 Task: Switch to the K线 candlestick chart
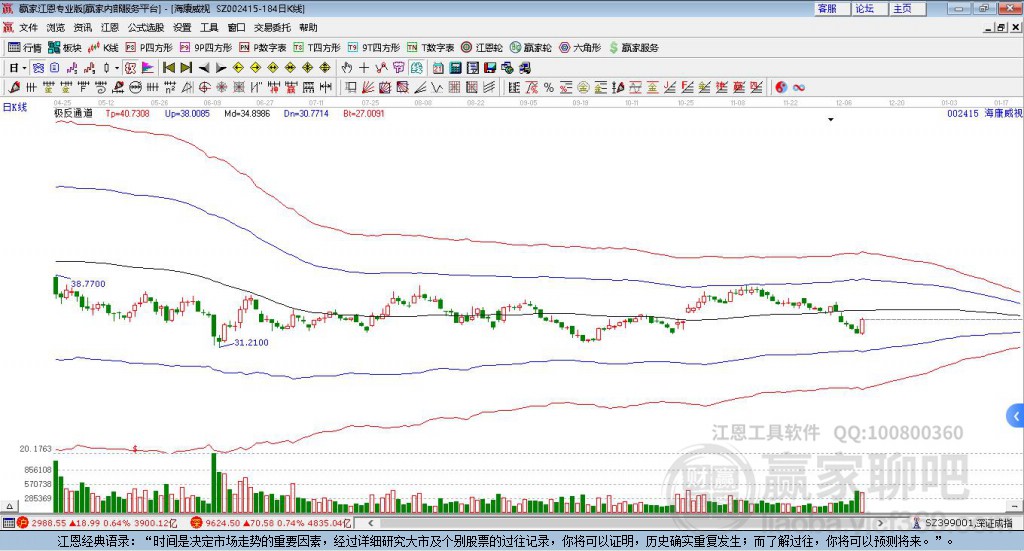click(103, 48)
